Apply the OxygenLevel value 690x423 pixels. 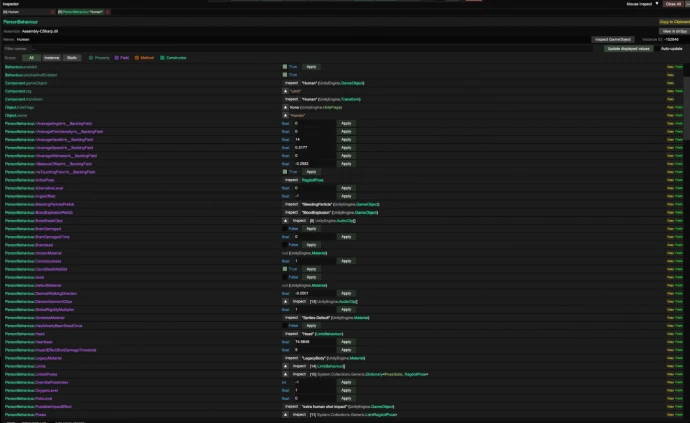pos(346,390)
